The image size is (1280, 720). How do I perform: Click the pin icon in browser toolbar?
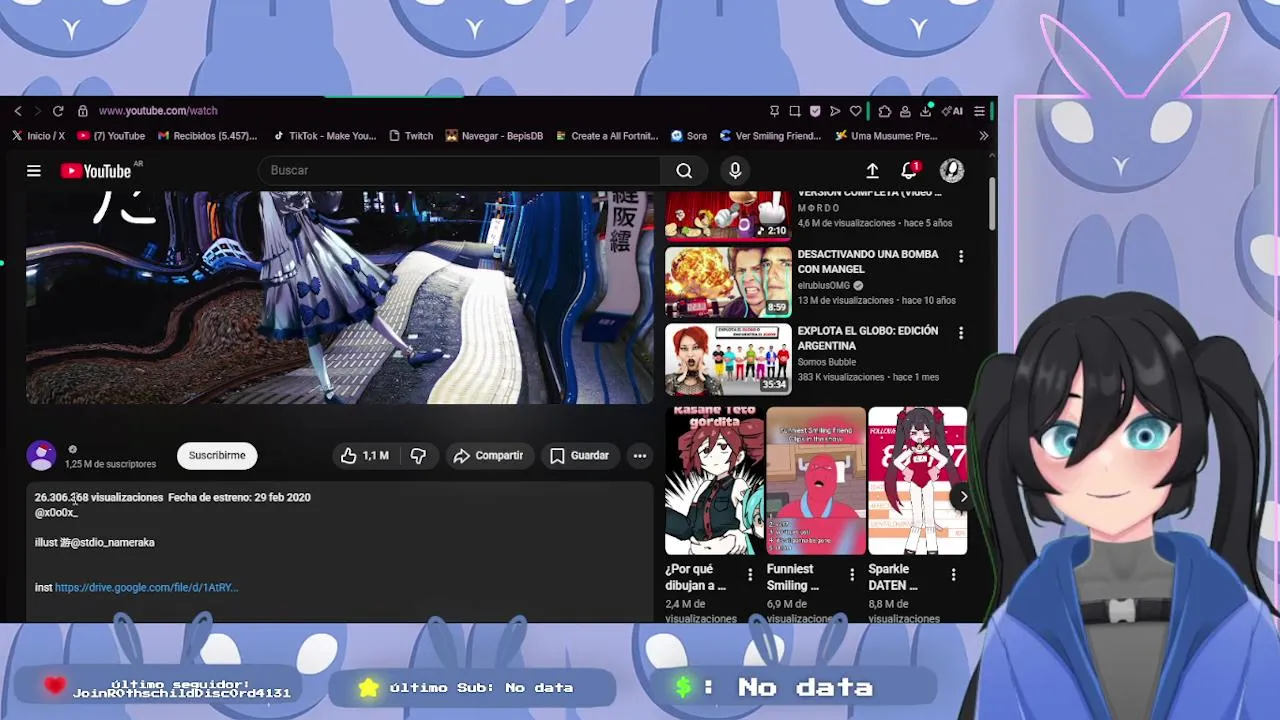point(774,111)
